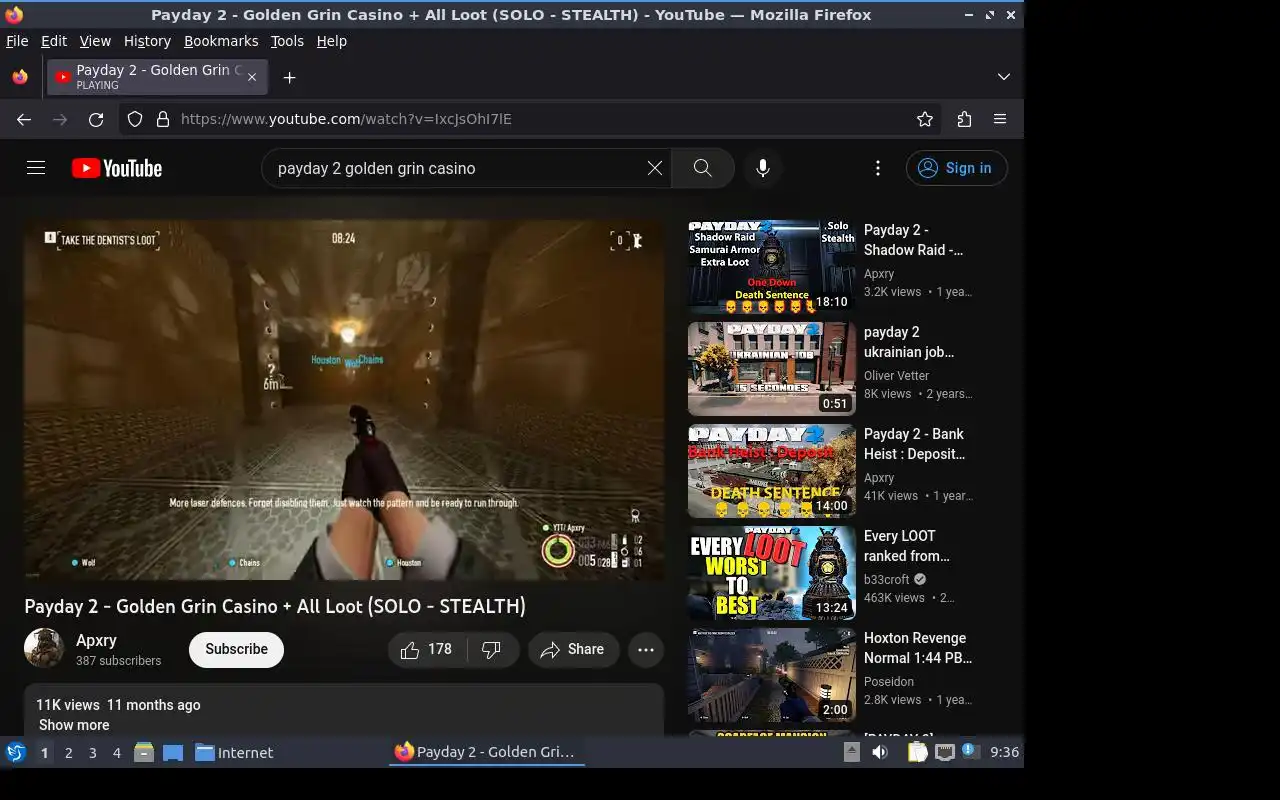The width and height of the screenshot is (1280, 800).
Task: Open the Firefox extensions puzzle icon
Action: tap(964, 119)
